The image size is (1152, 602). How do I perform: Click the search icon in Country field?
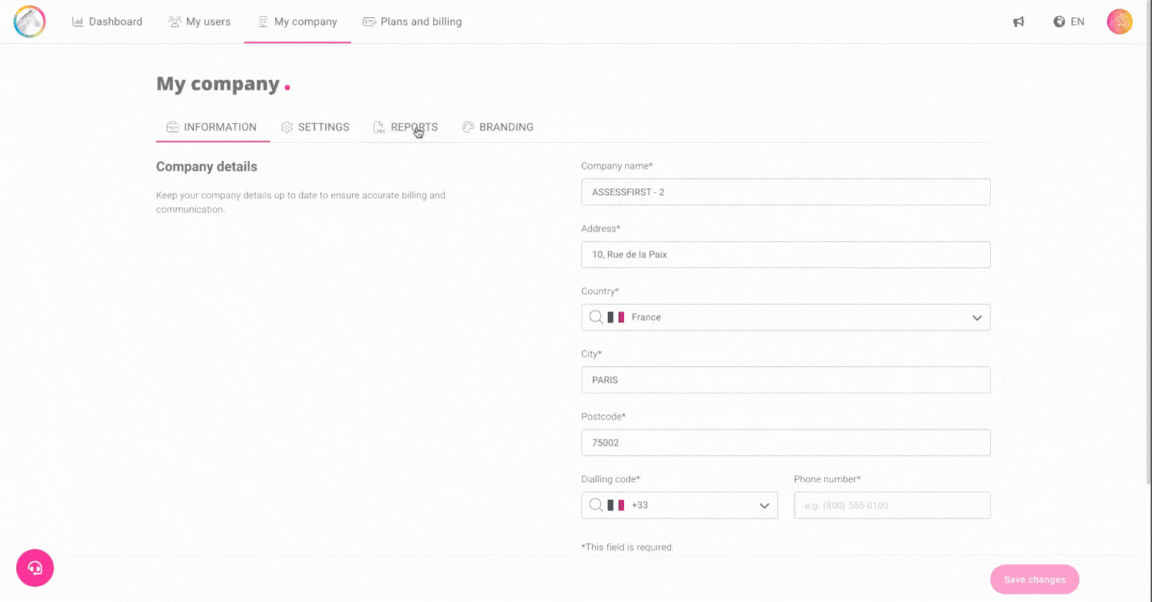596,317
